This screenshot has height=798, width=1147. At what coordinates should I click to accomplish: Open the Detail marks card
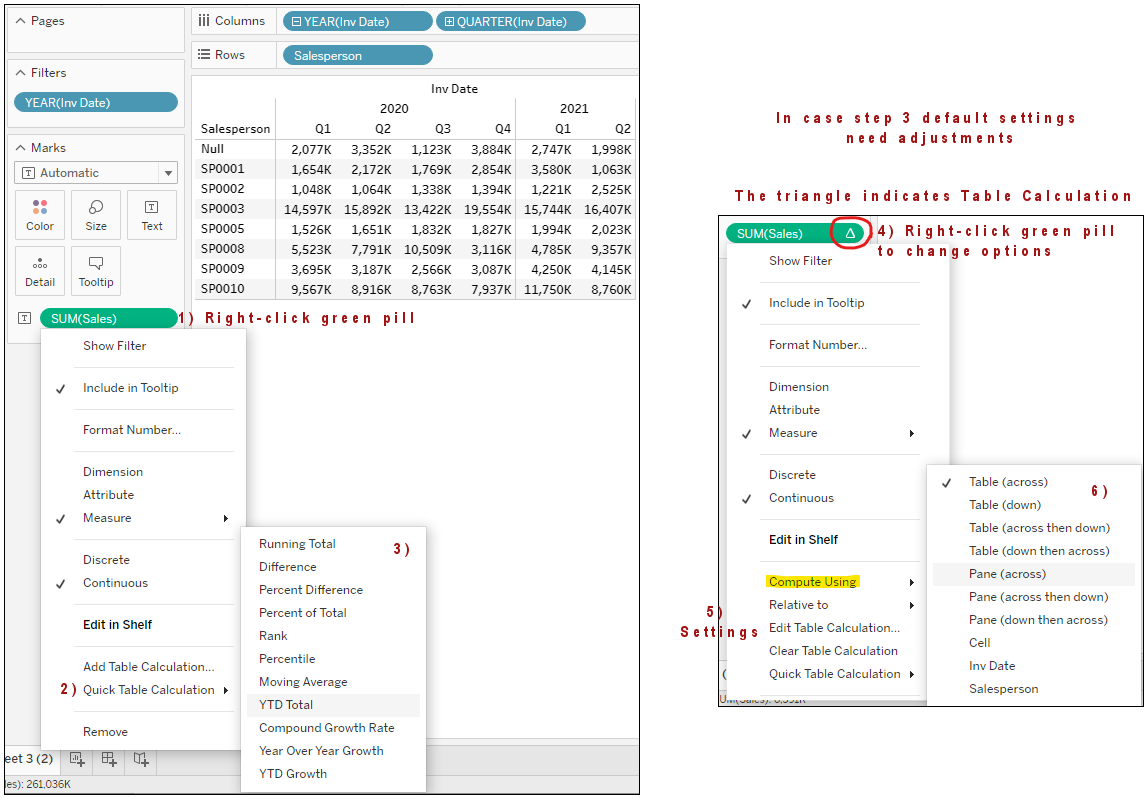pos(40,271)
